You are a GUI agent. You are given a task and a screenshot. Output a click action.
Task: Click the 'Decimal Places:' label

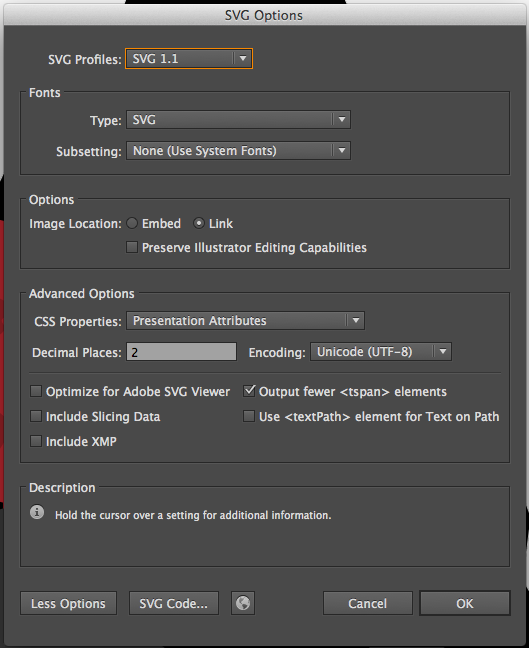(x=77, y=353)
